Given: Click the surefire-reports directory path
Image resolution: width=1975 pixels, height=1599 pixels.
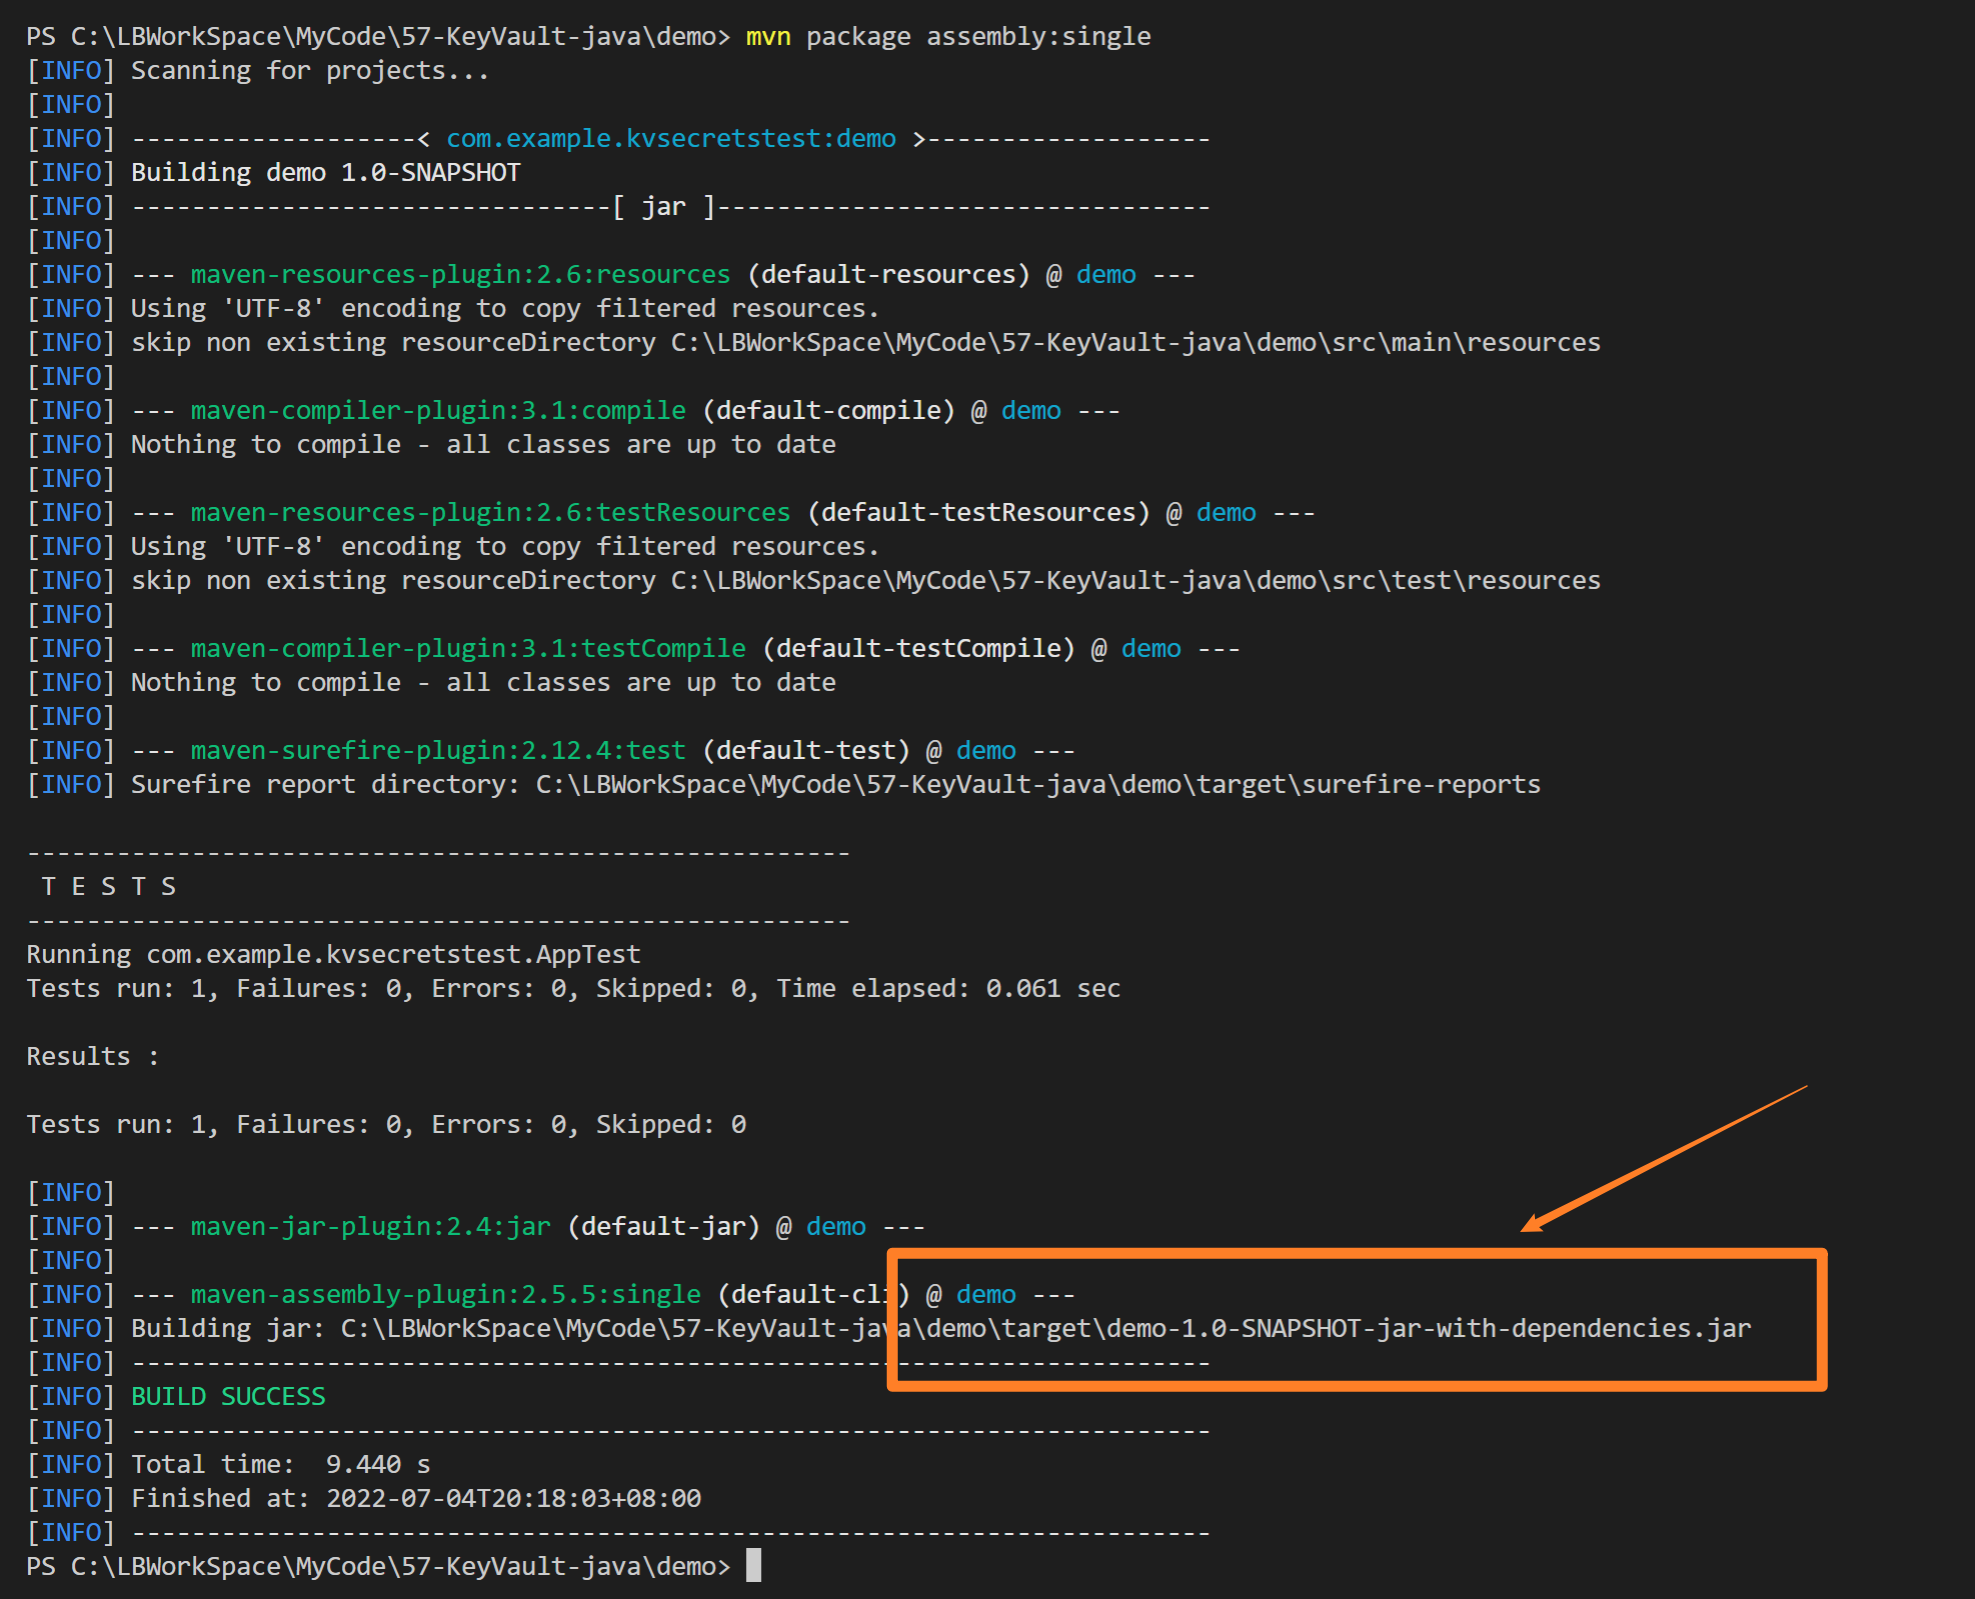Looking at the screenshot, I should coord(1037,784).
